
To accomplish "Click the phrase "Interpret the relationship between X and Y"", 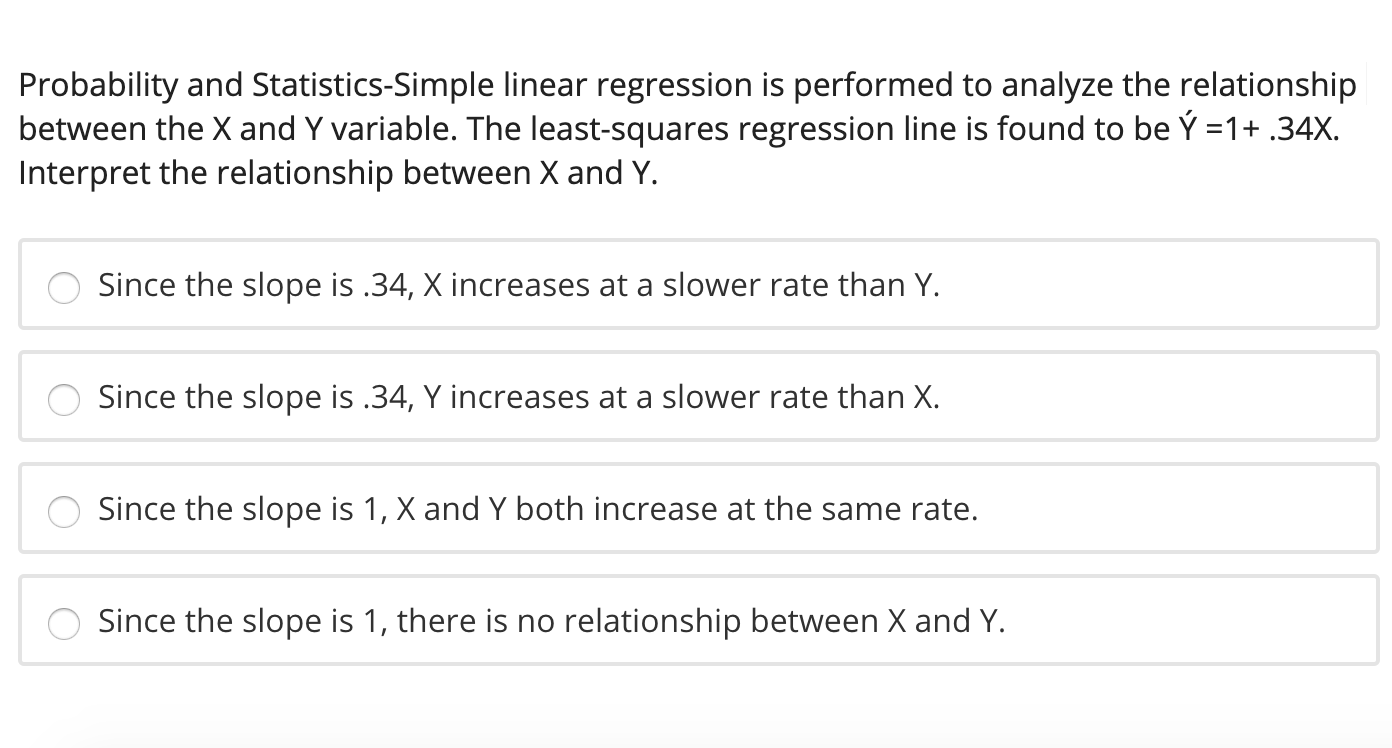I will pos(335,172).
